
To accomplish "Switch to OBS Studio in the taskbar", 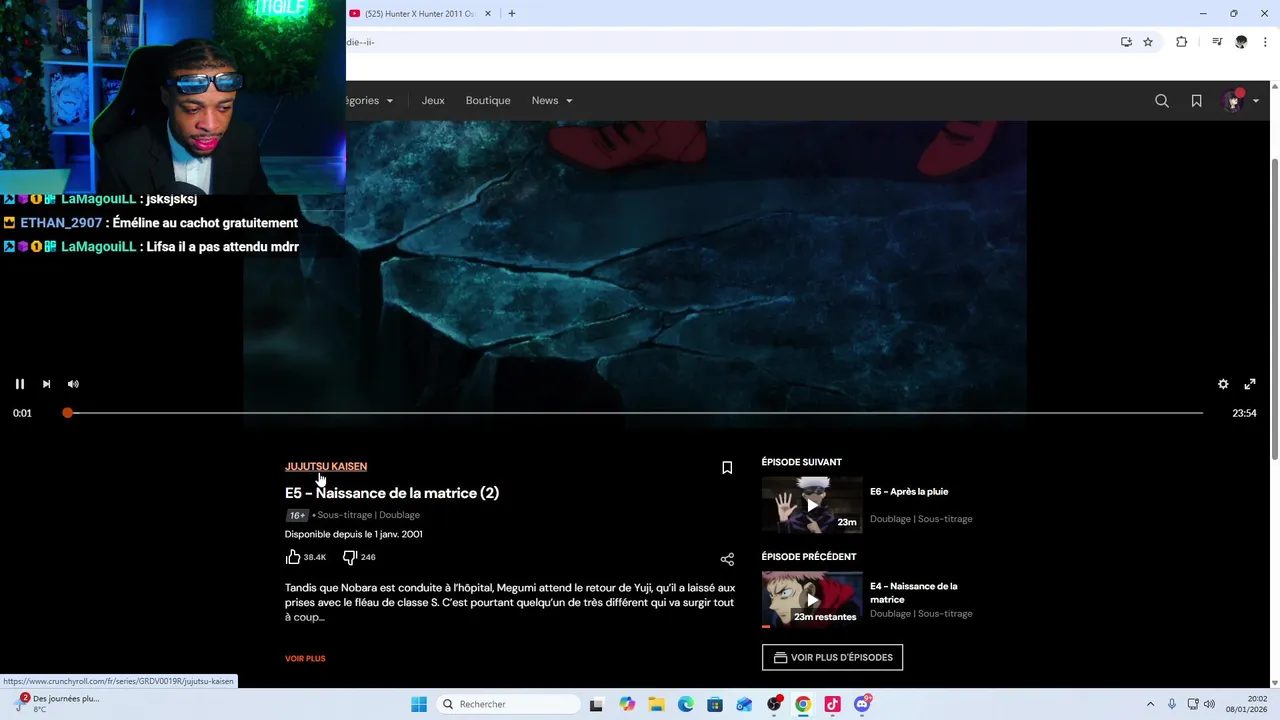I will (774, 704).
